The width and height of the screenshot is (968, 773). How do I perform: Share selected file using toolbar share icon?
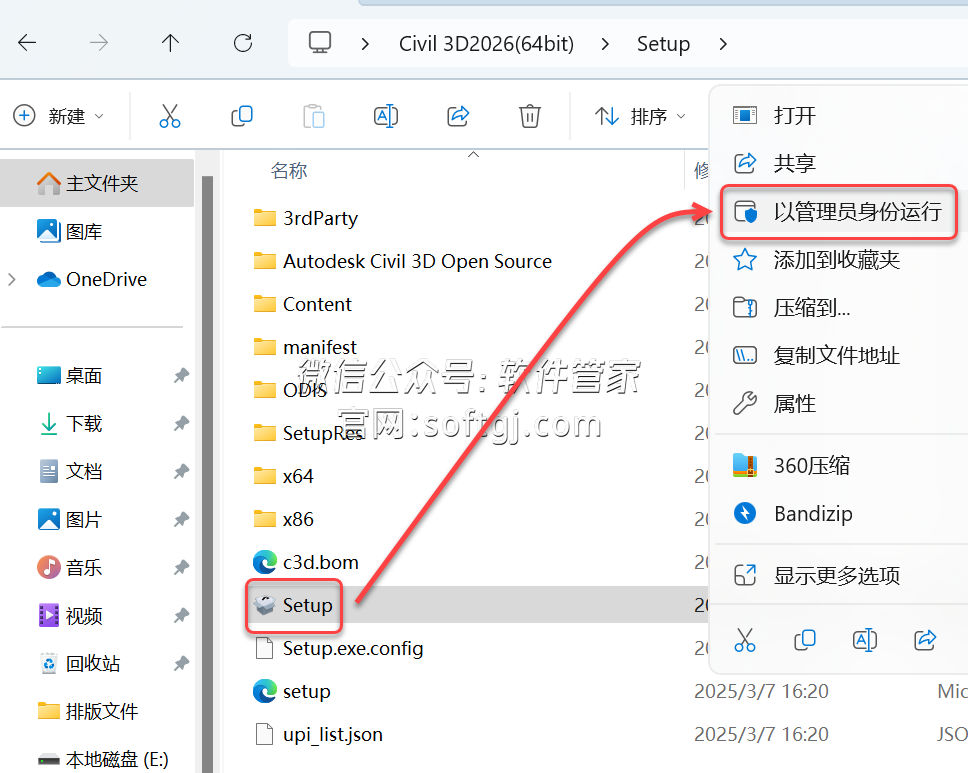tap(458, 115)
